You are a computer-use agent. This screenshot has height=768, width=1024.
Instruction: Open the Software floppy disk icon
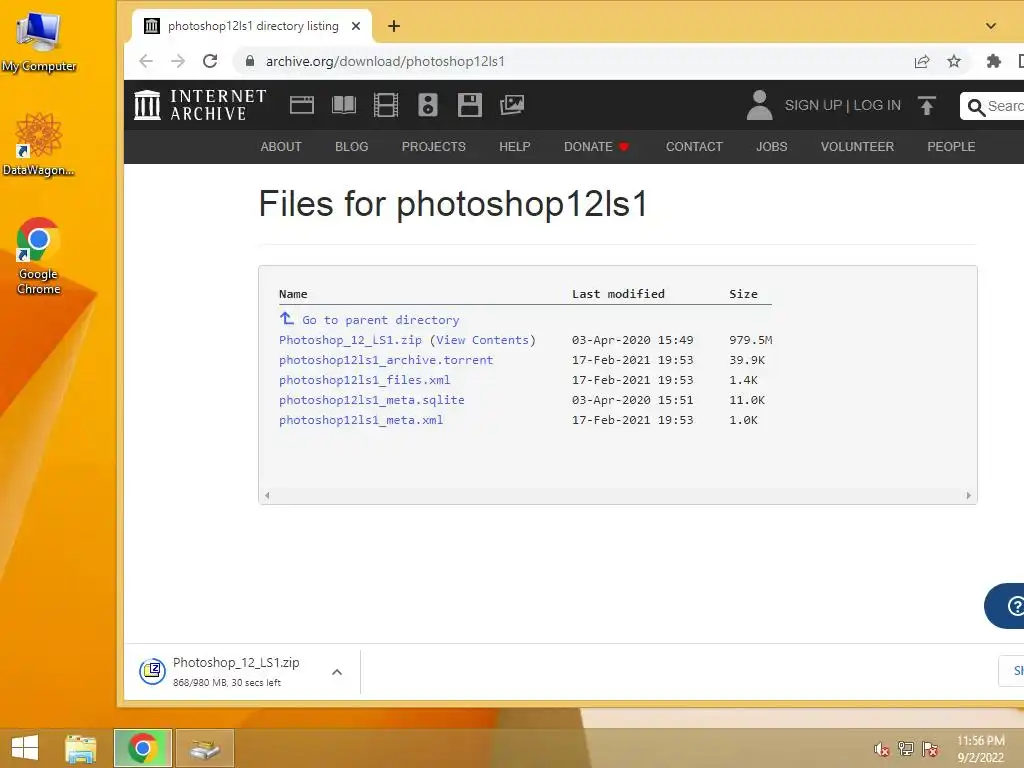pyautogui.click(x=470, y=104)
